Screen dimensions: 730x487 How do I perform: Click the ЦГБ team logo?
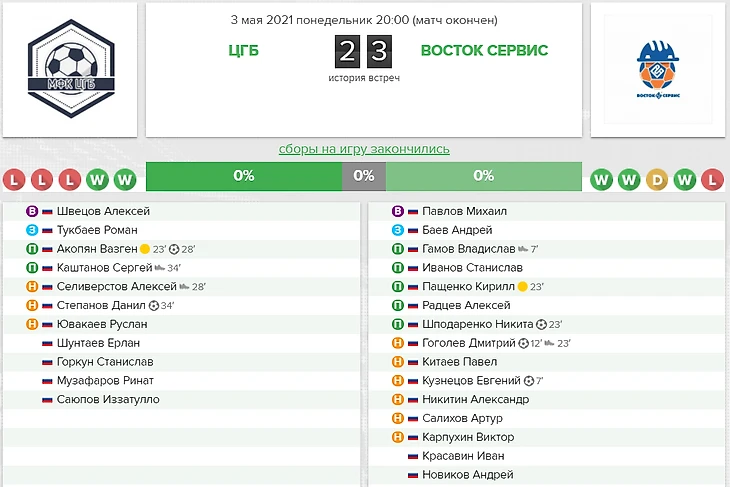[70, 68]
